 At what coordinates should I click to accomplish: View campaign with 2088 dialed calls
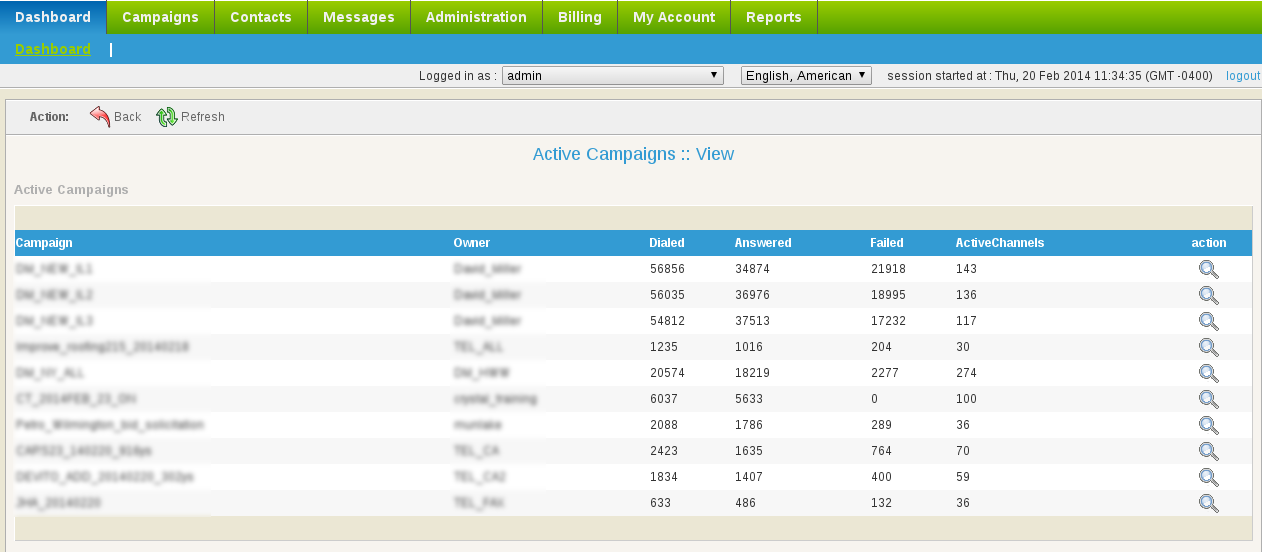[x=1208, y=425]
